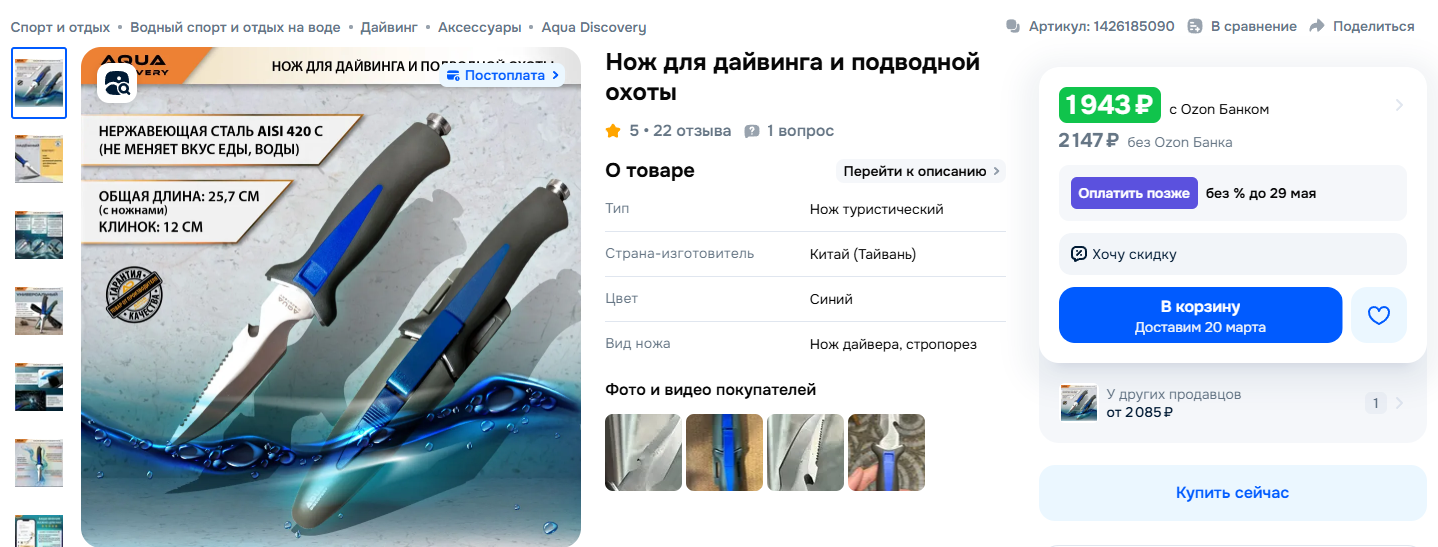
Task: Jump to description via Перейти к описанию
Action: tap(921, 171)
